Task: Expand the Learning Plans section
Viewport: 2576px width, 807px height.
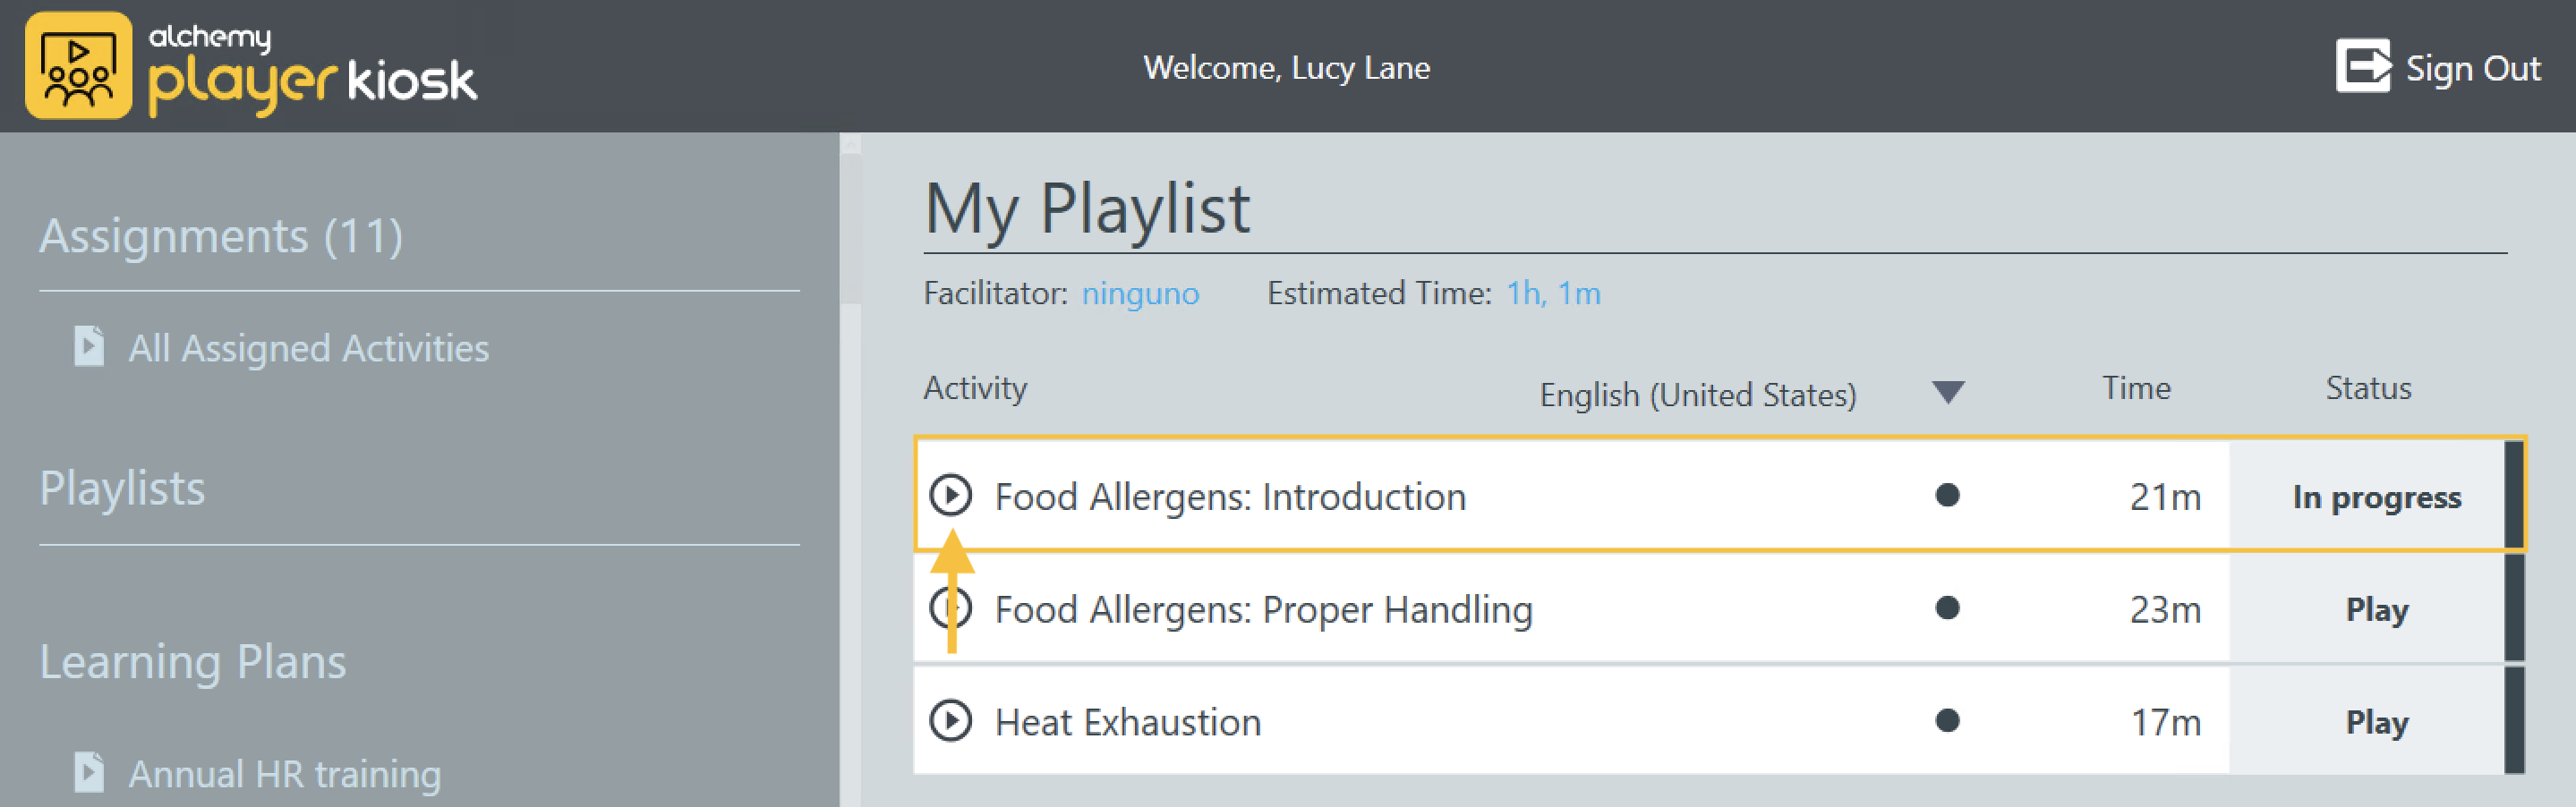Action: (193, 662)
